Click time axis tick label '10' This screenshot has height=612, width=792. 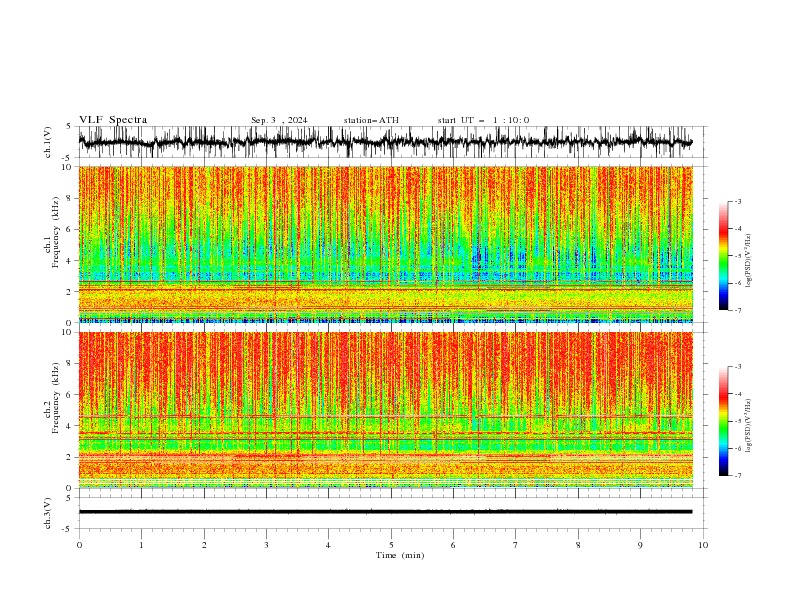pyautogui.click(x=703, y=545)
